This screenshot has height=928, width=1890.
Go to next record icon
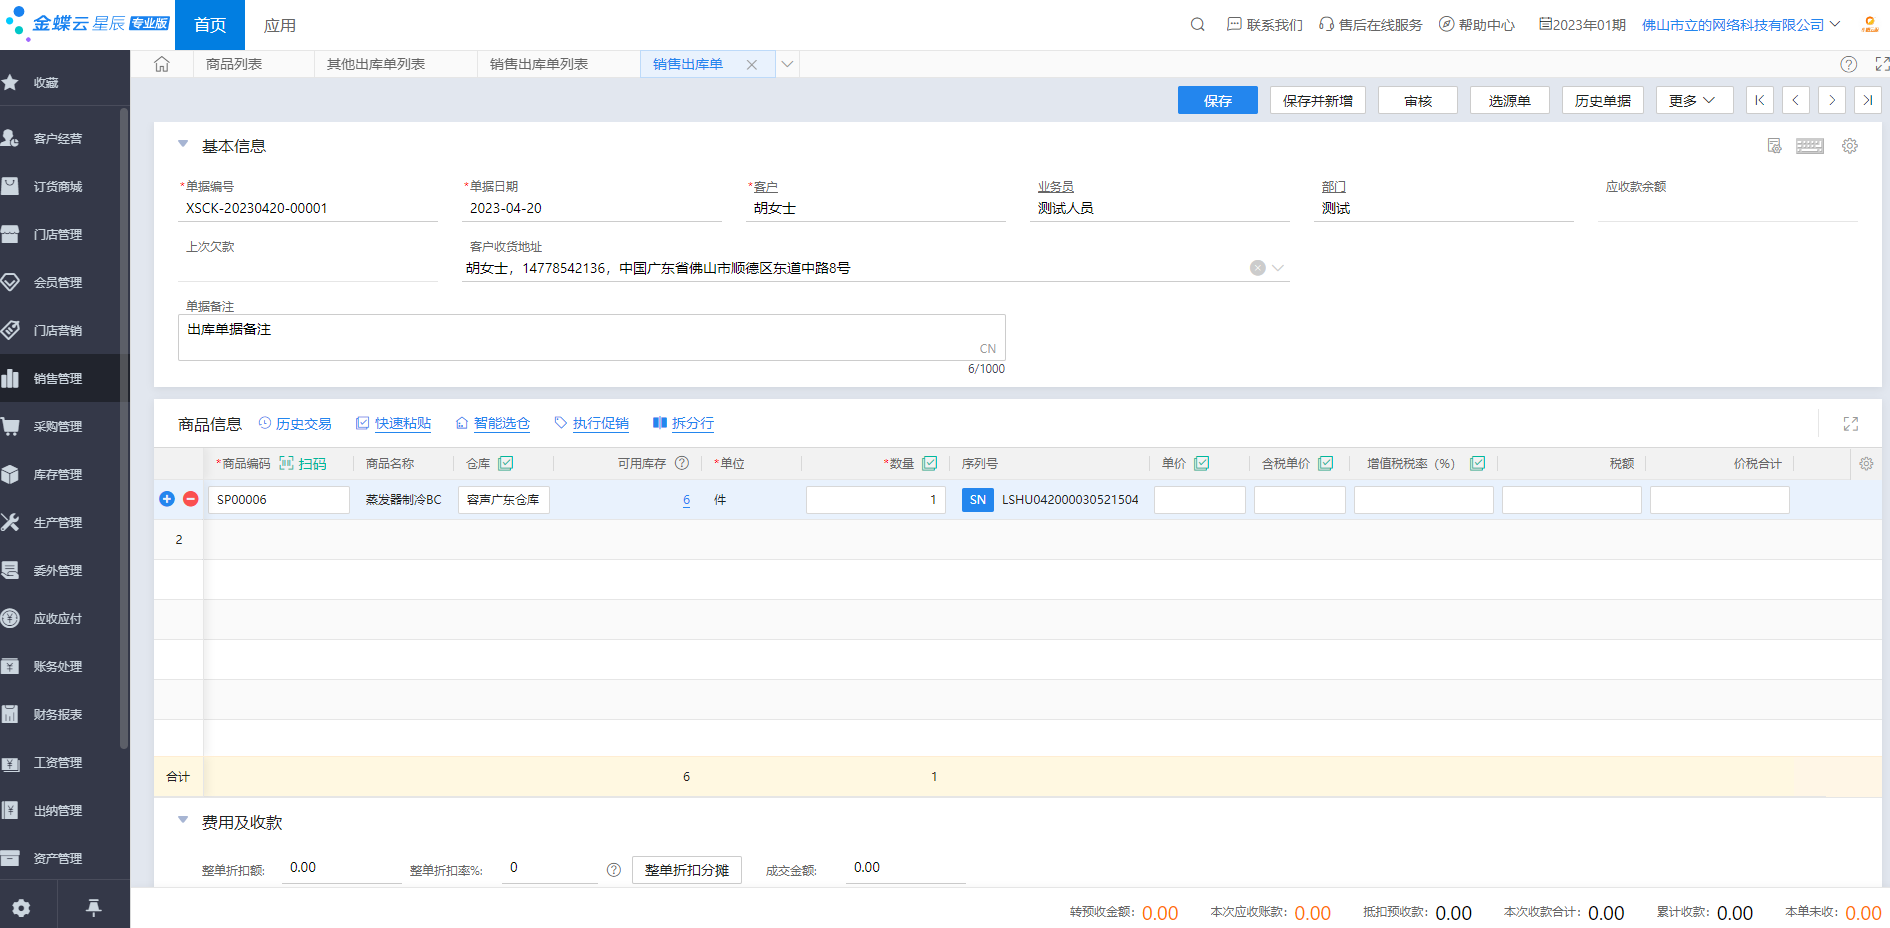(1832, 100)
